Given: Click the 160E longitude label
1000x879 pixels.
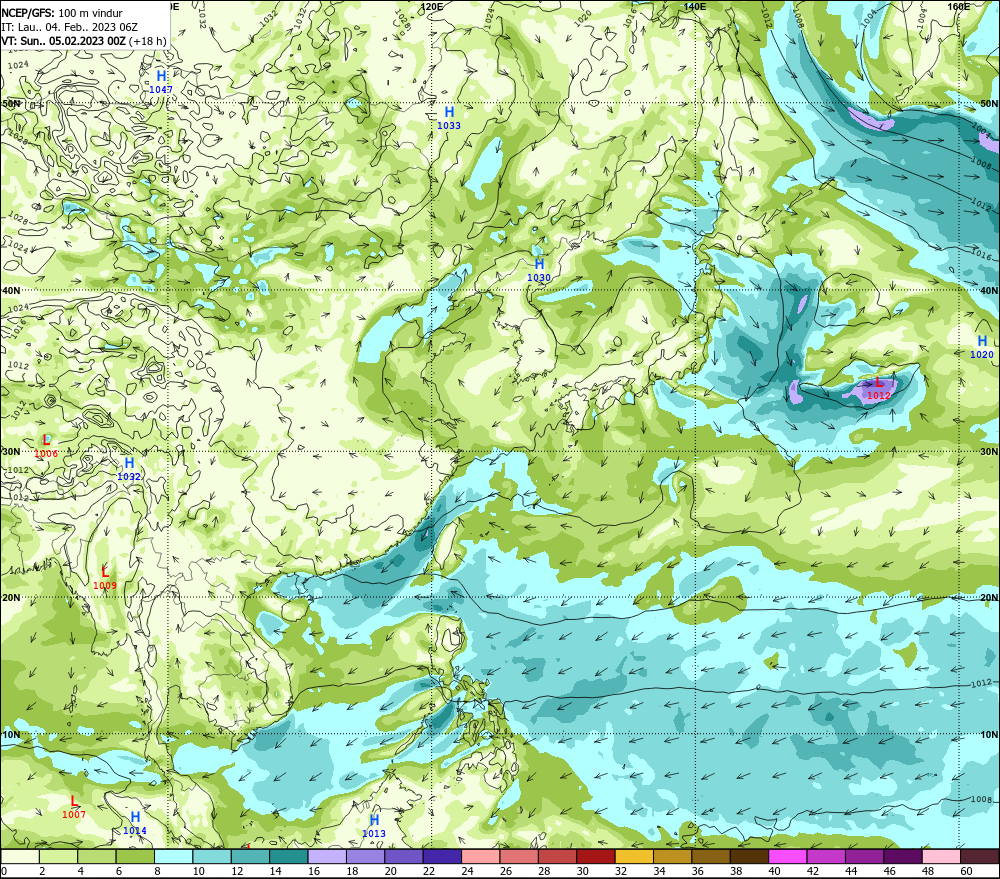Looking at the screenshot, I should [958, 6].
